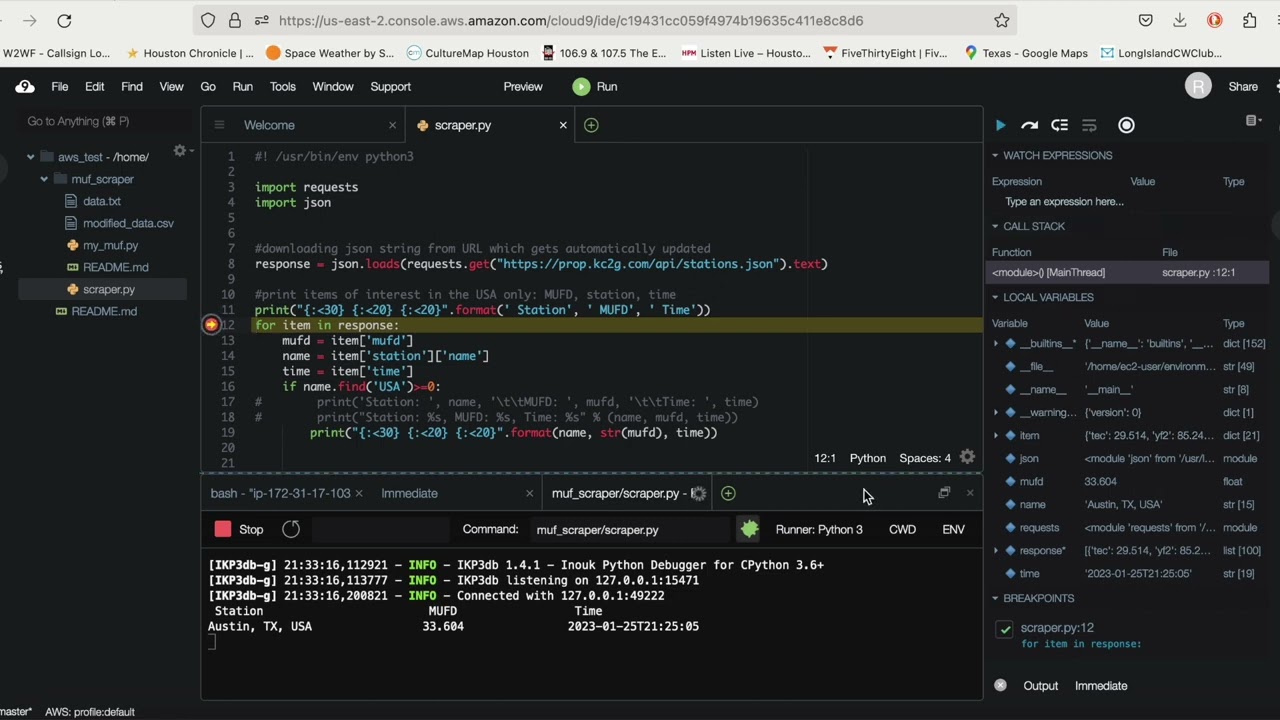1280x720 pixels.
Task: Open my_muf.py in the file tree
Action: [110, 245]
